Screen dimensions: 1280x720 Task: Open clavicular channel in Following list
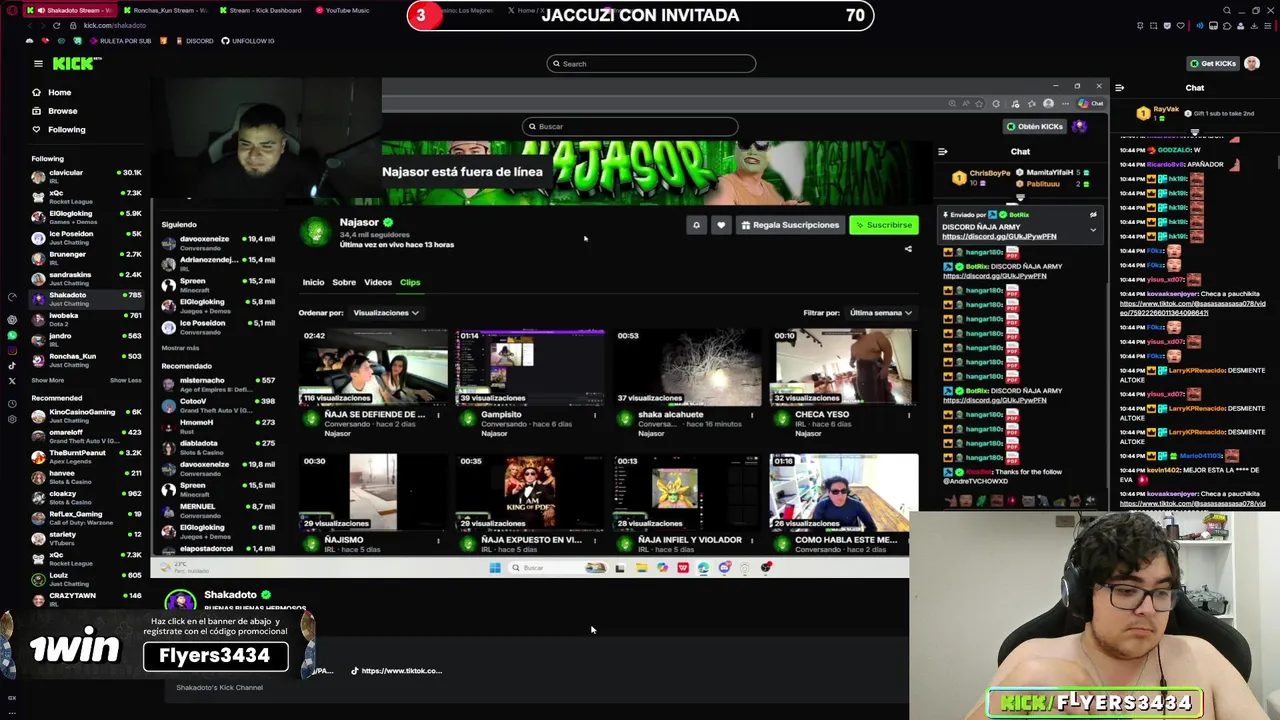pos(86,176)
